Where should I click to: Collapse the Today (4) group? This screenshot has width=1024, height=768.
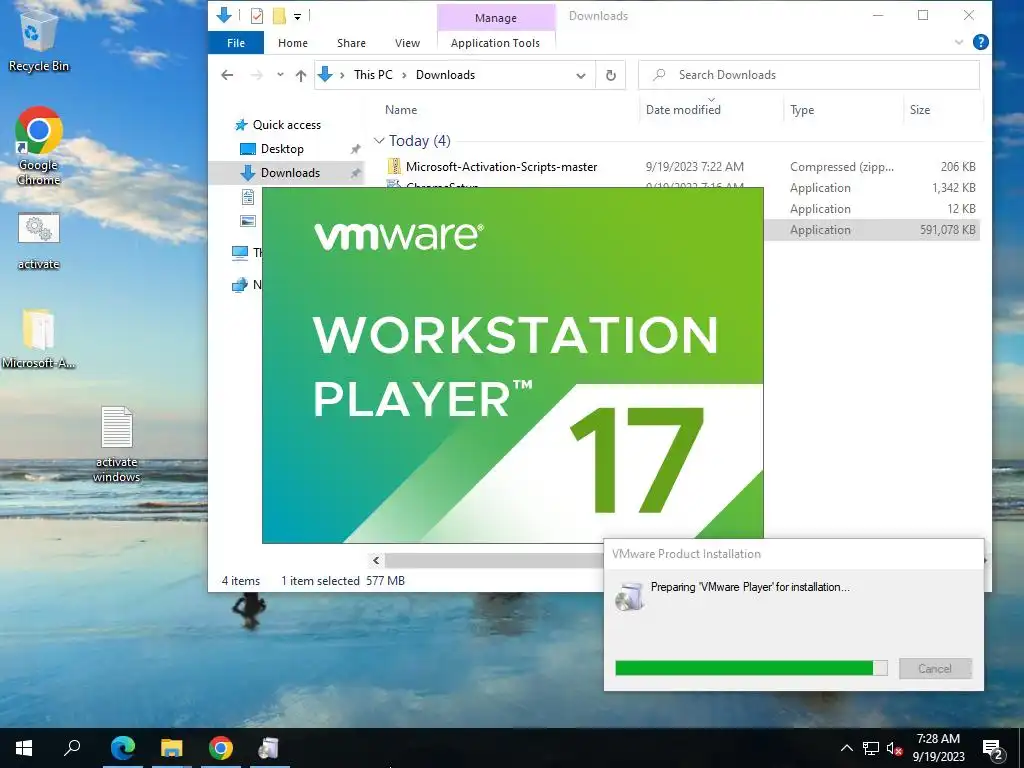point(379,140)
